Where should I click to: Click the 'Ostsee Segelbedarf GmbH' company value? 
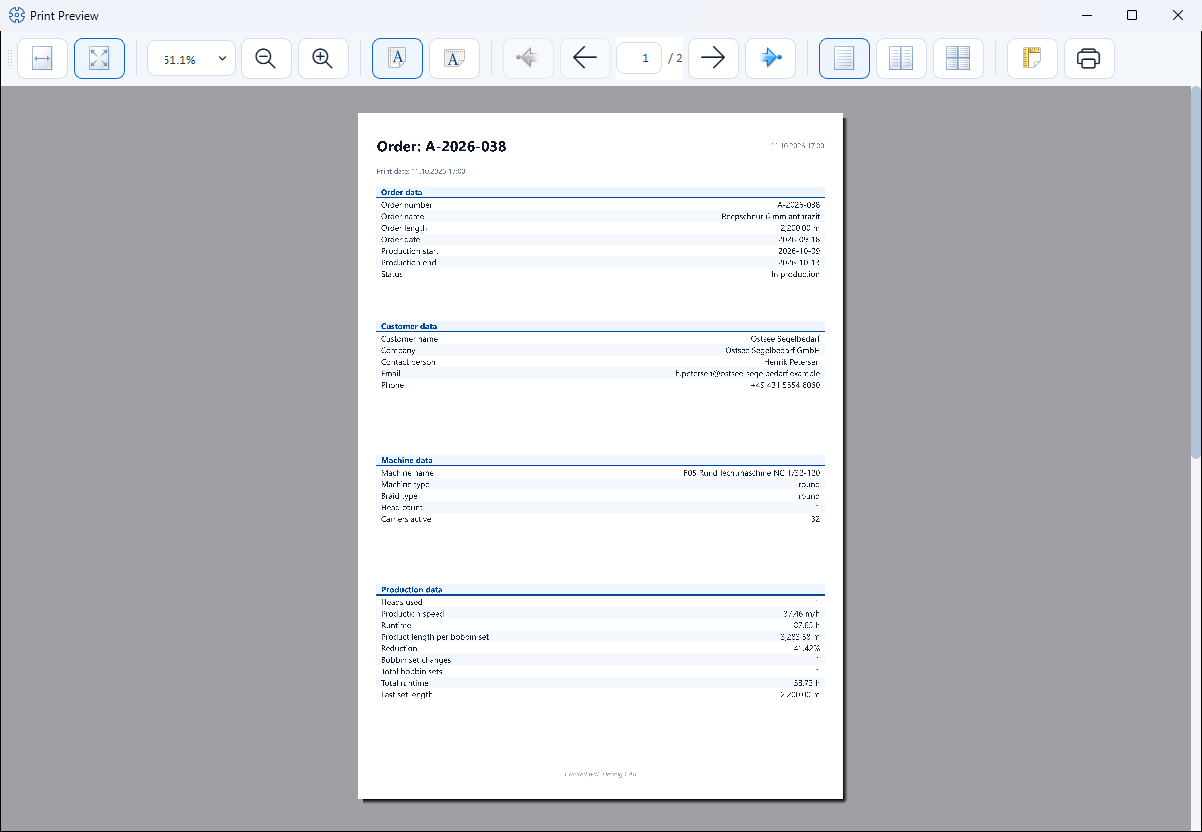tap(773, 350)
